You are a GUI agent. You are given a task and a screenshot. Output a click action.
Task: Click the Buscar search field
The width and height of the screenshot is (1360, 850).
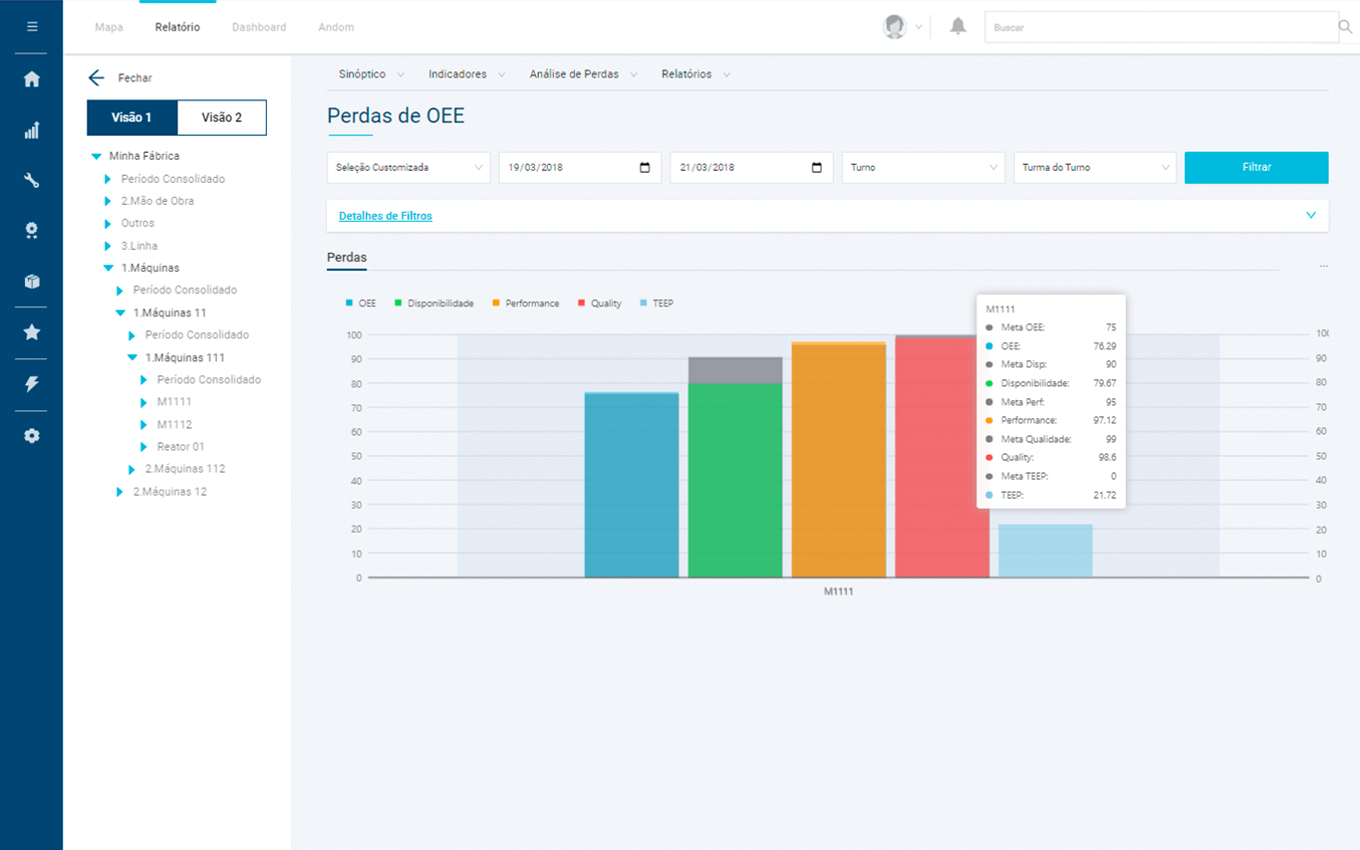1160,28
